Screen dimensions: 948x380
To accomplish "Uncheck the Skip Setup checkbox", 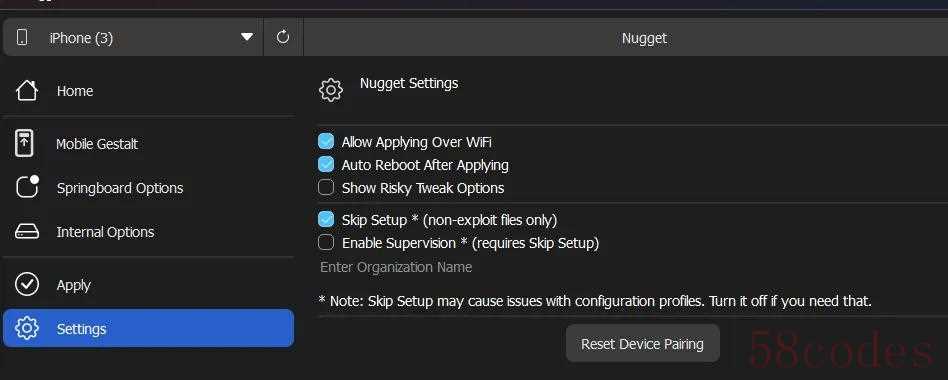I will [326, 219].
